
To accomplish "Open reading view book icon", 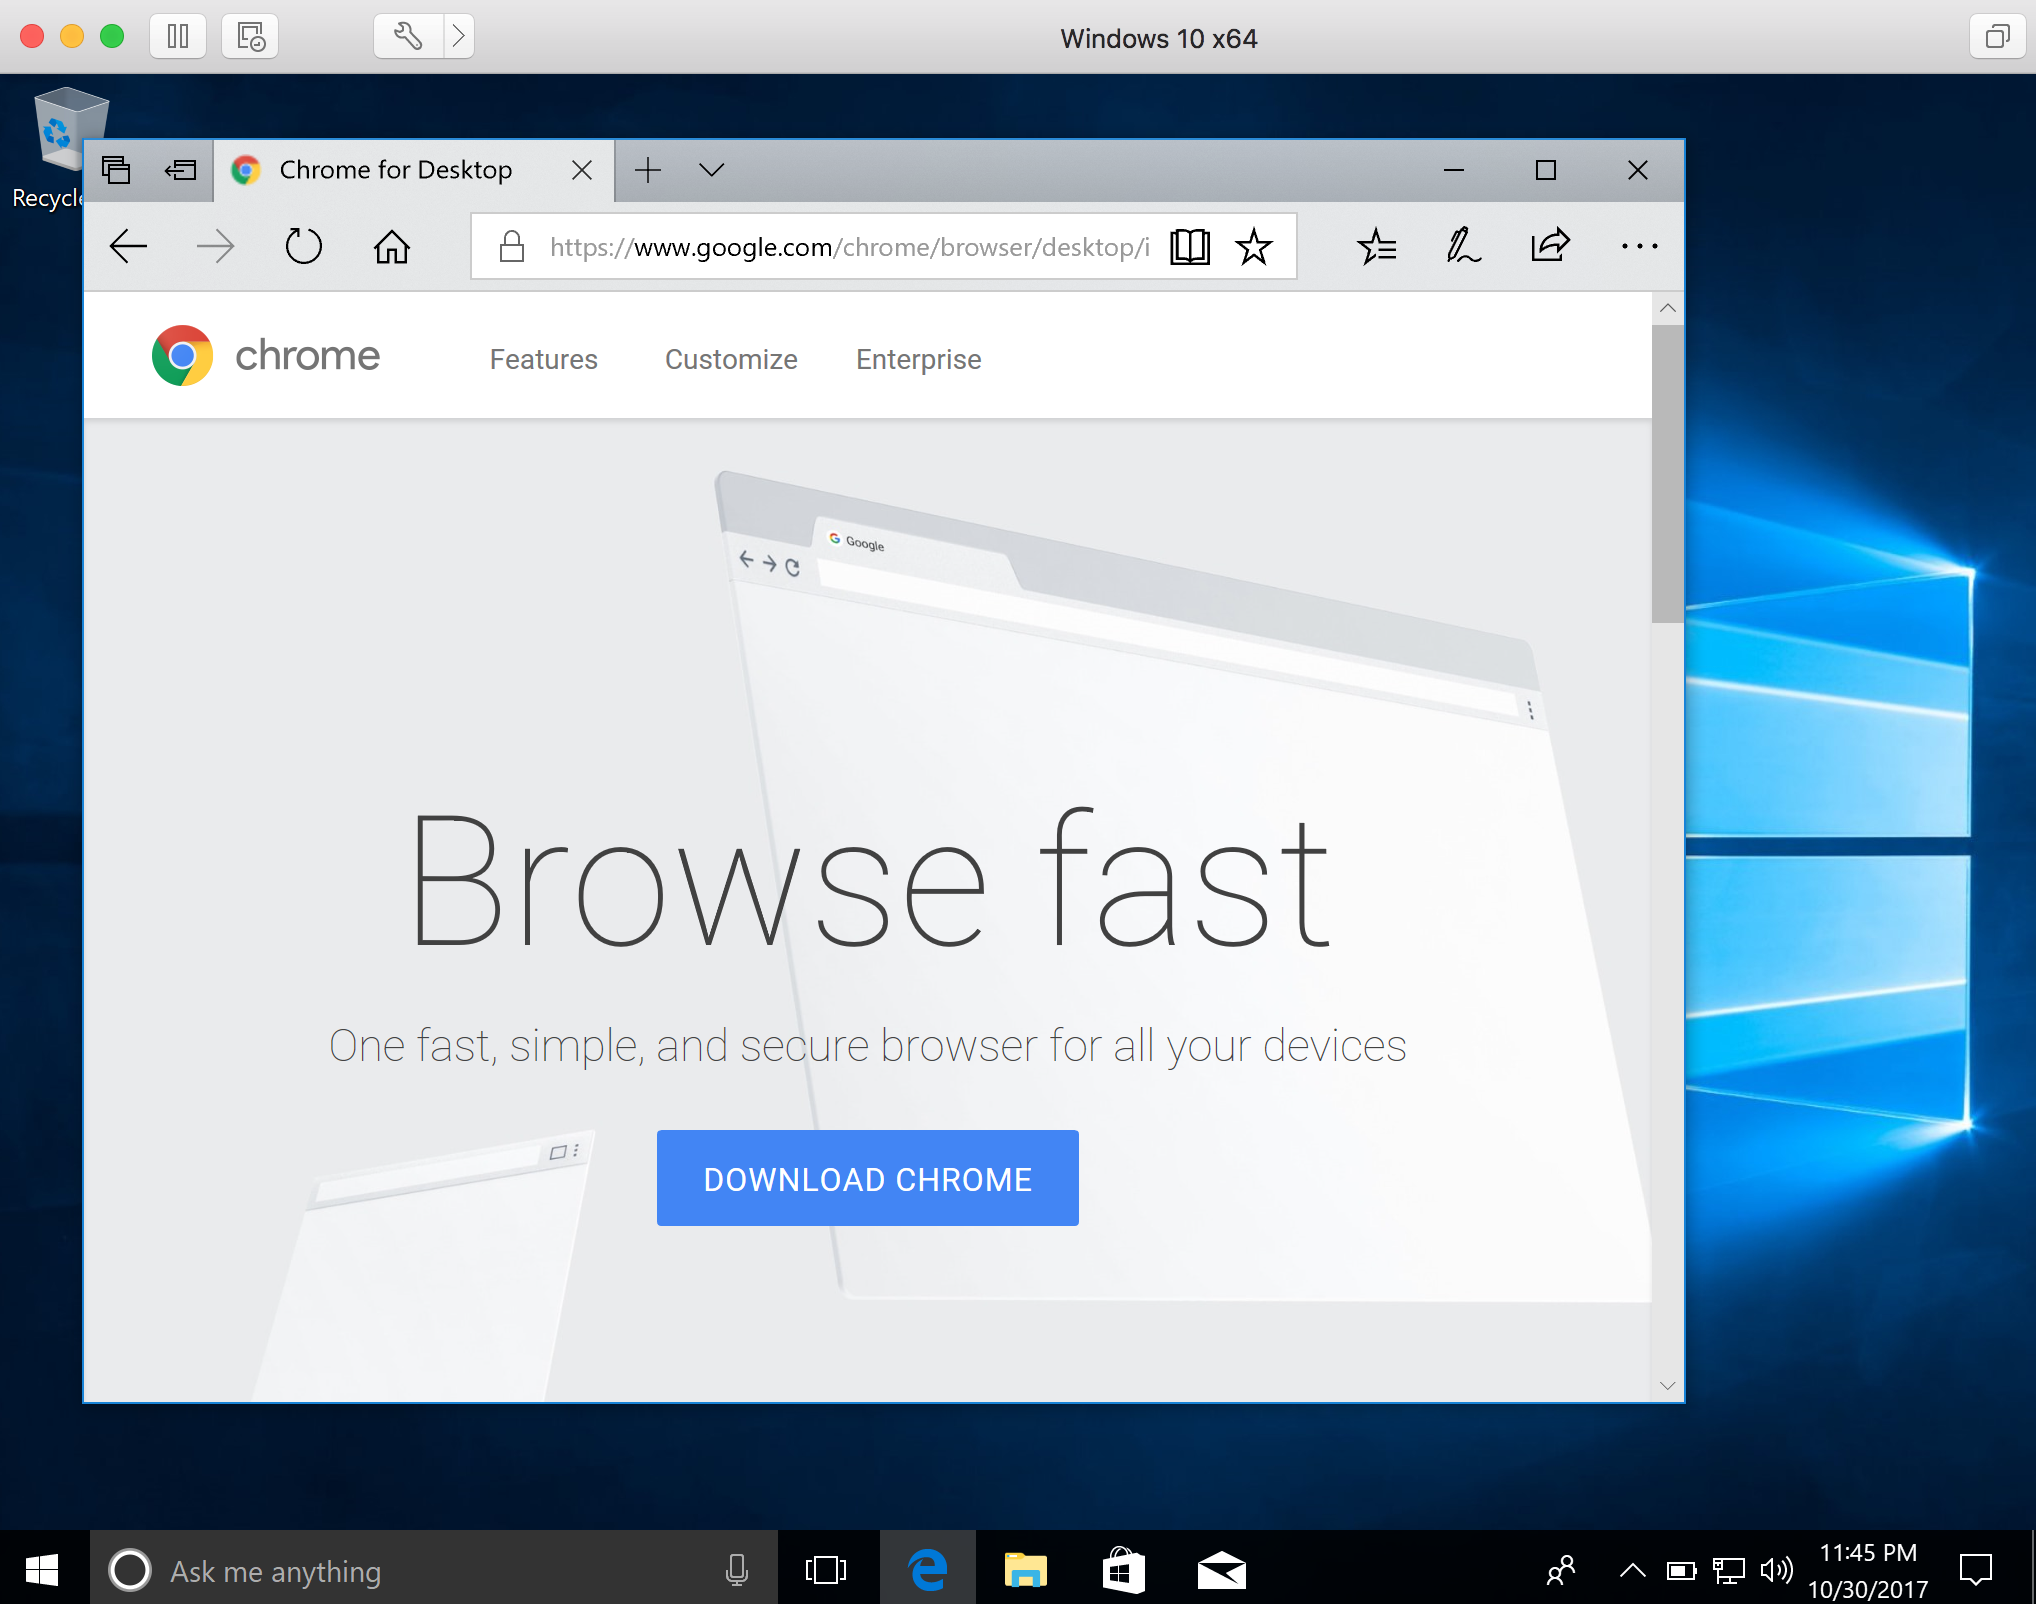I will (x=1190, y=246).
